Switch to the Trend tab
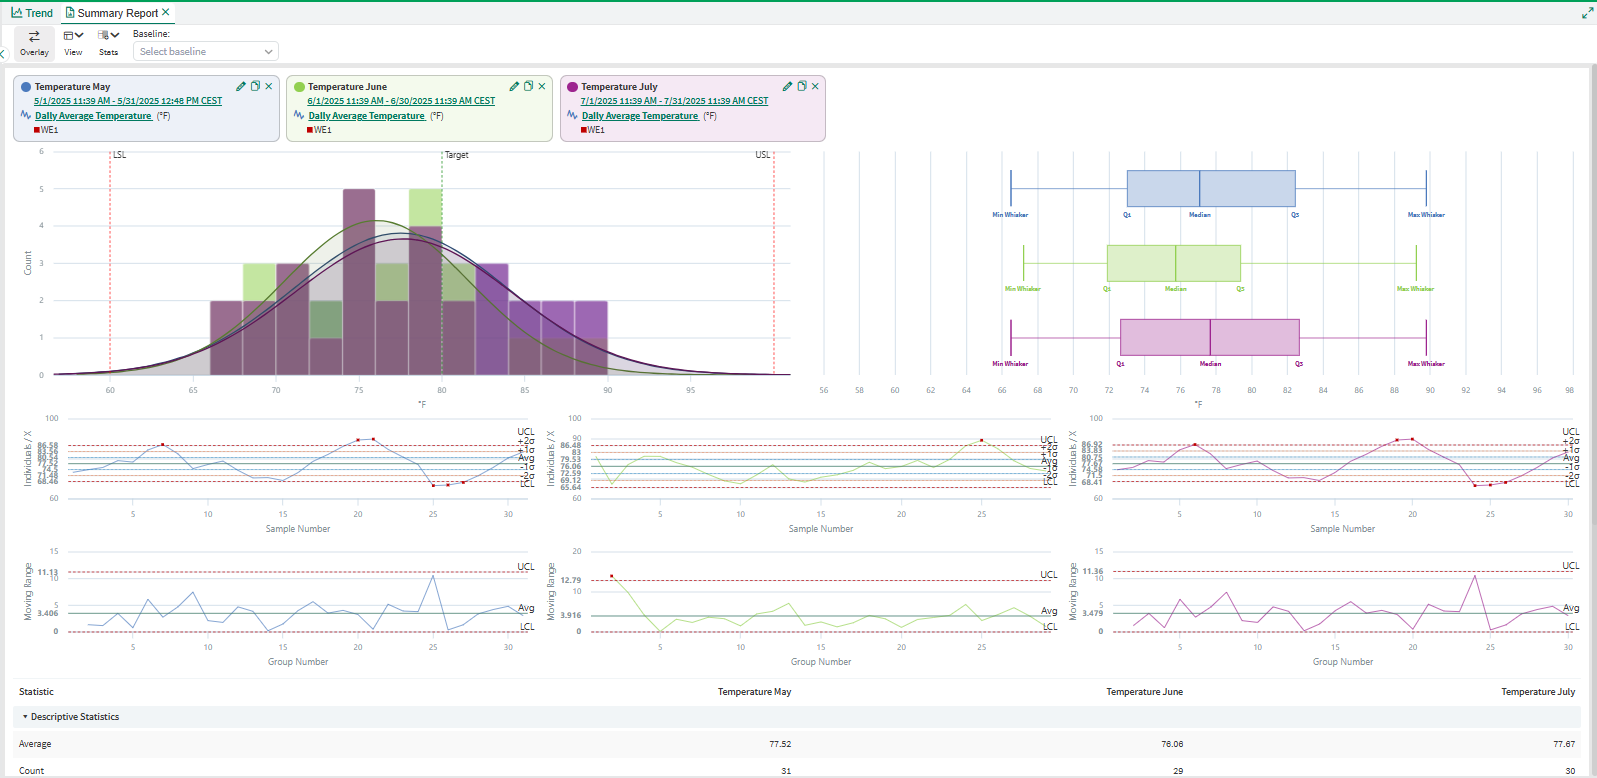 tap(32, 13)
